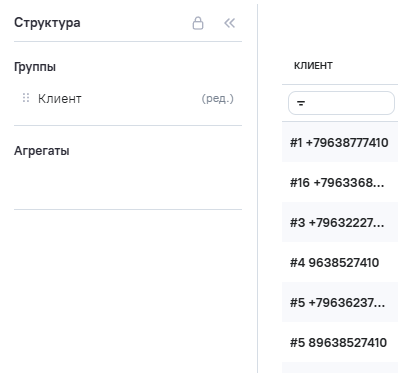Screen dimensions: 398x373
Task: Click the Структура panel title
Action: pyautogui.click(x=47, y=23)
